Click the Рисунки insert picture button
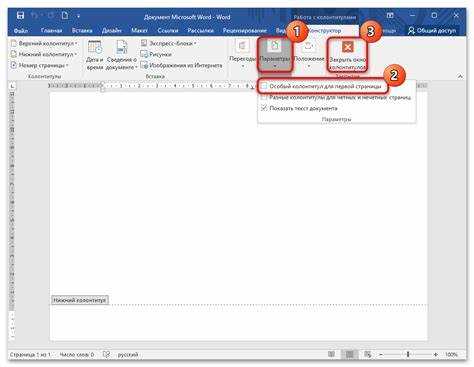 pos(156,54)
